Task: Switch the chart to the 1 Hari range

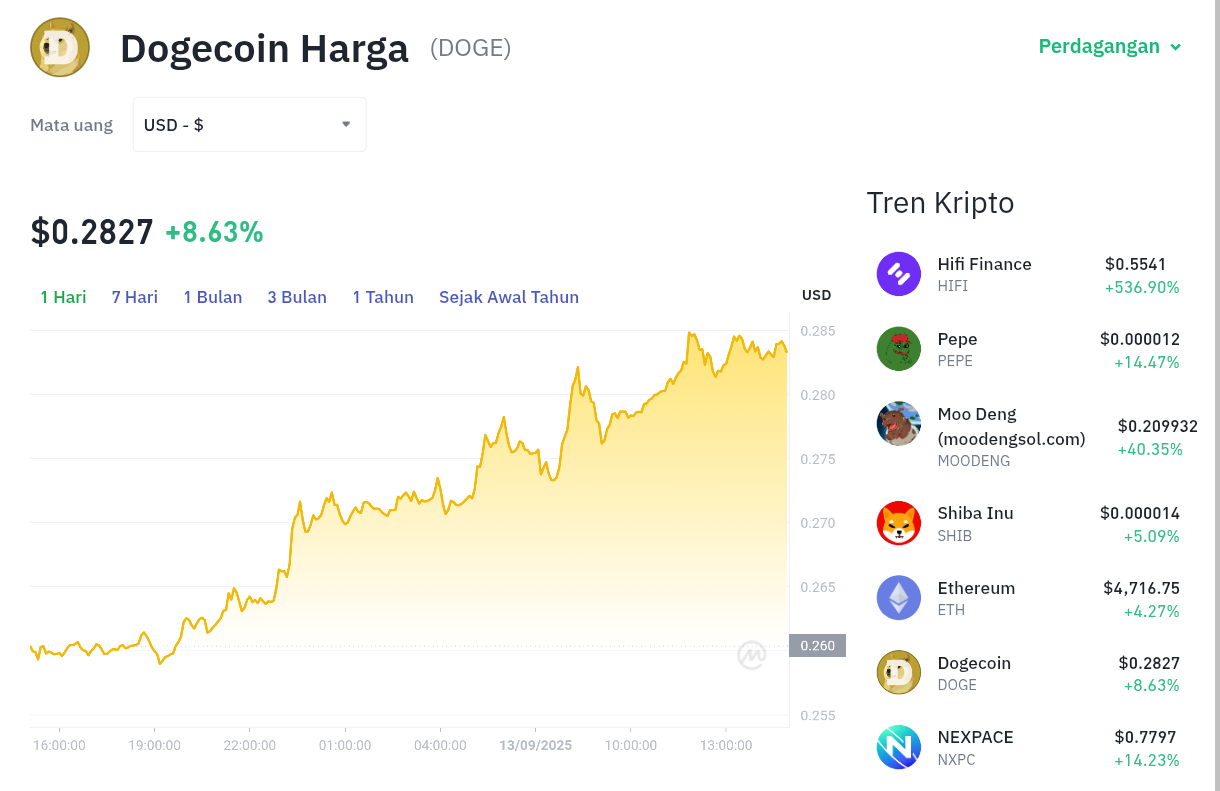Action: pos(63,297)
